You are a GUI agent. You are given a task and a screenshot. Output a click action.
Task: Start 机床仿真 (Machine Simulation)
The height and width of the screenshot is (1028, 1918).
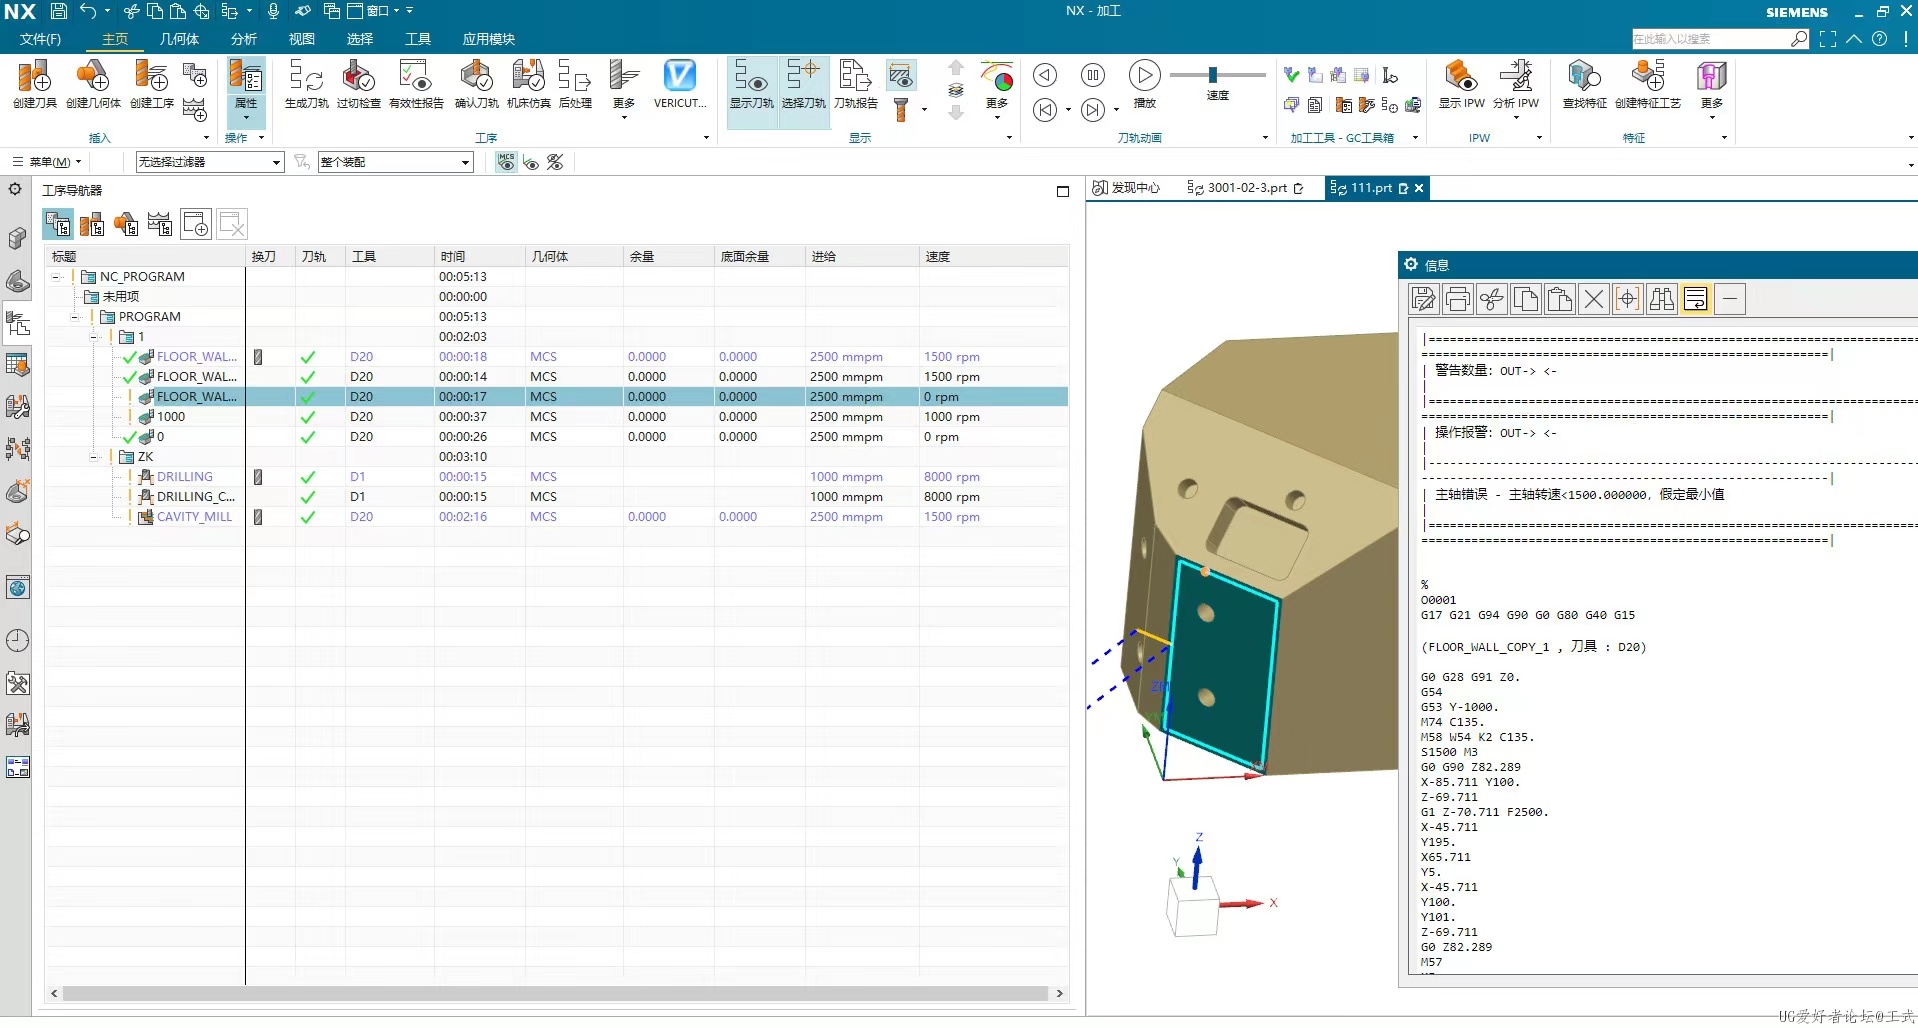click(528, 84)
